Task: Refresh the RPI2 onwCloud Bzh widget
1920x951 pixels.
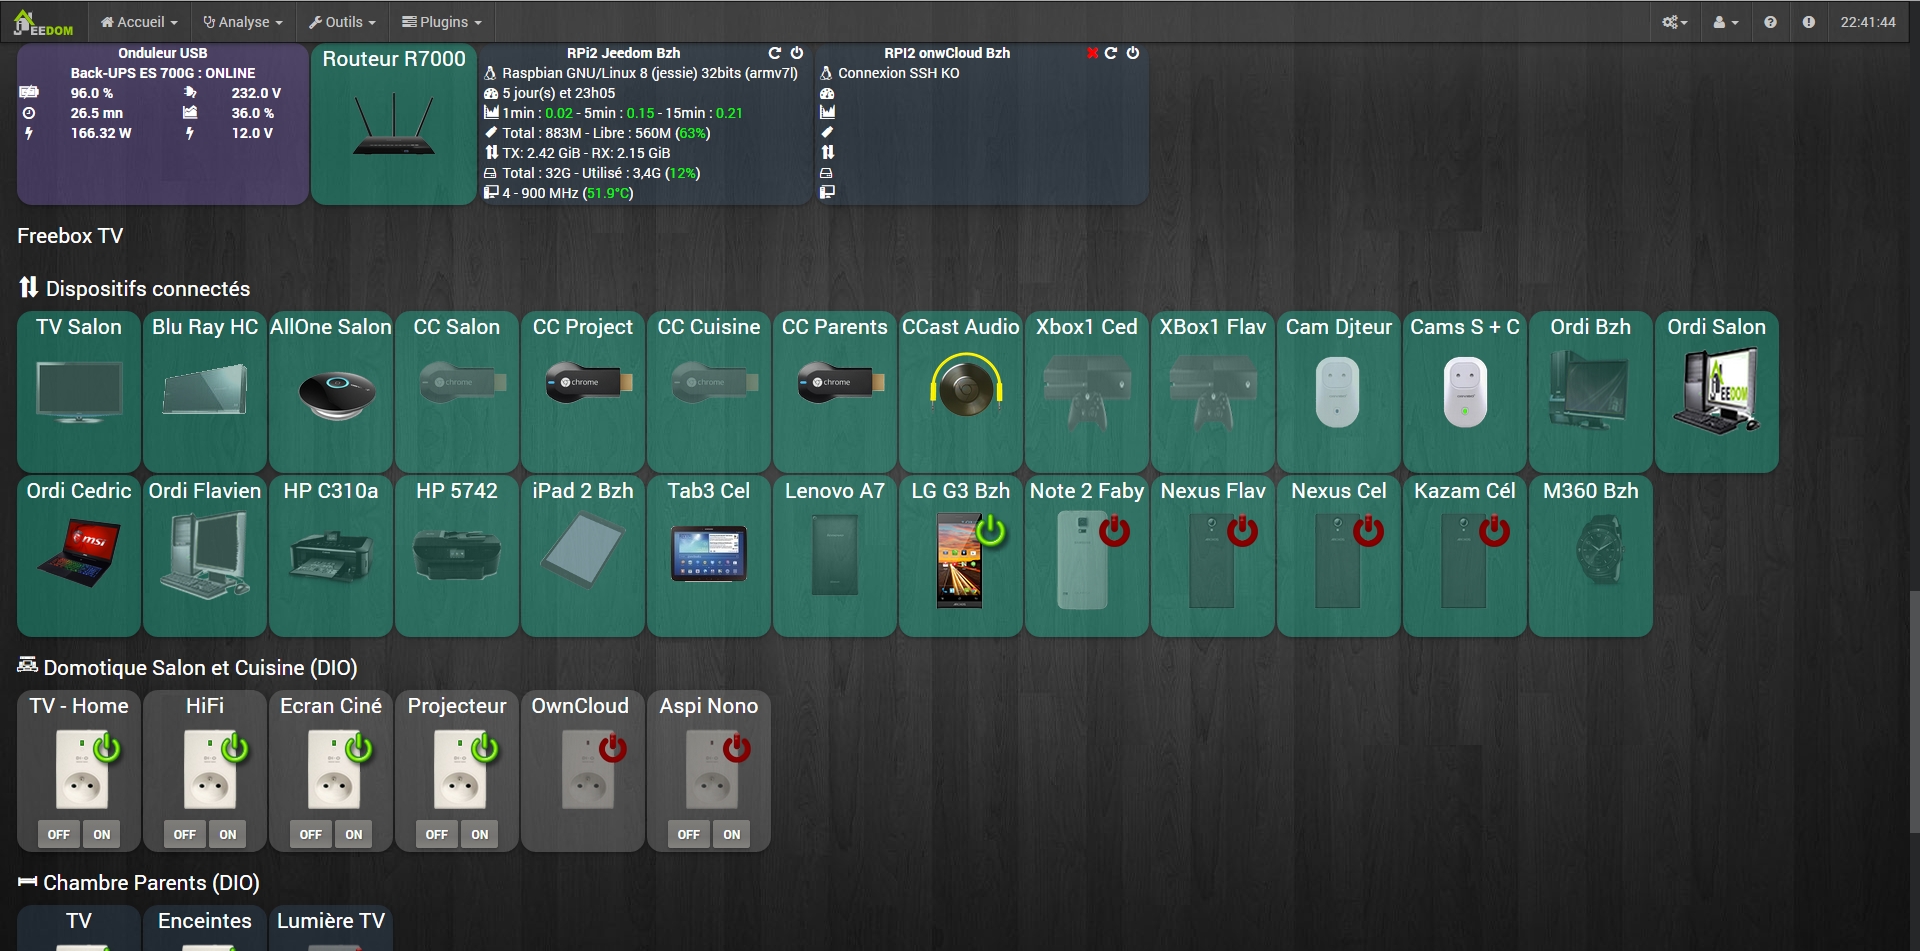Action: [x=1110, y=53]
